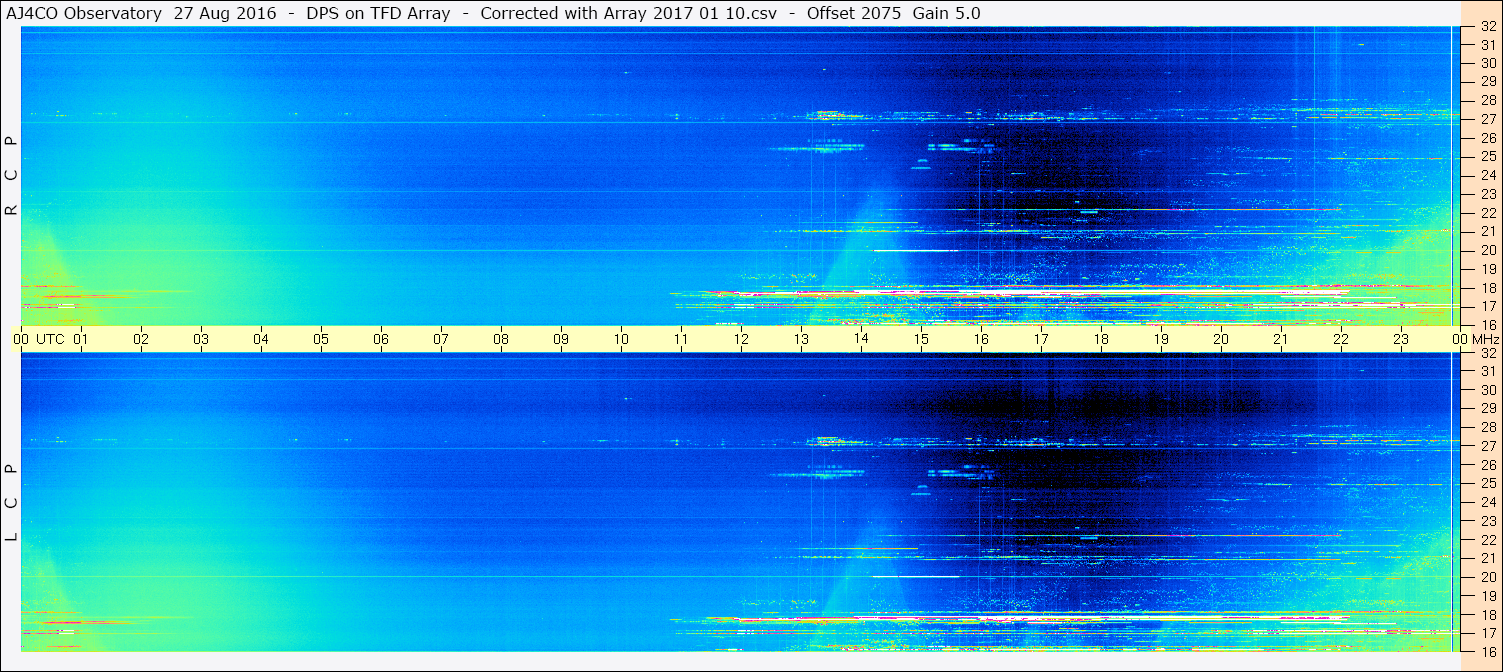Click the 16 MHz tick in RCP panel
Image resolution: width=1503 pixels, height=672 pixels.
1487,325
